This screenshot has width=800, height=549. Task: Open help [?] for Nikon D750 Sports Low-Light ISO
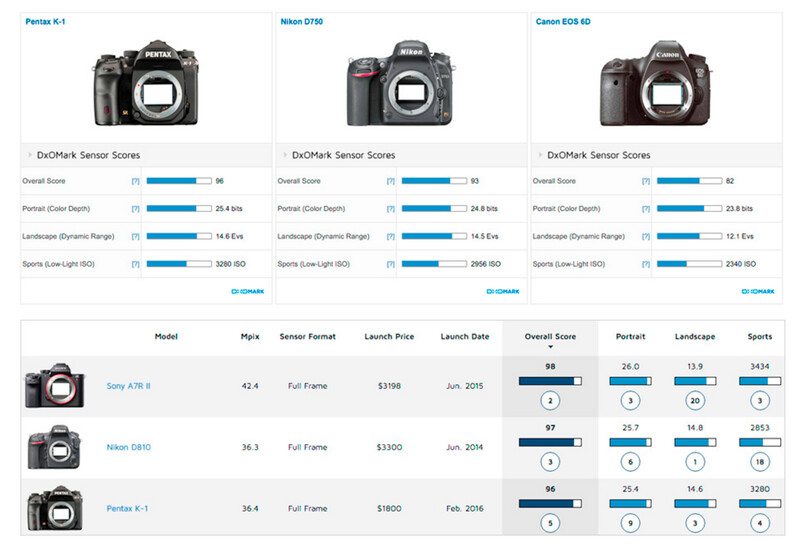click(390, 264)
